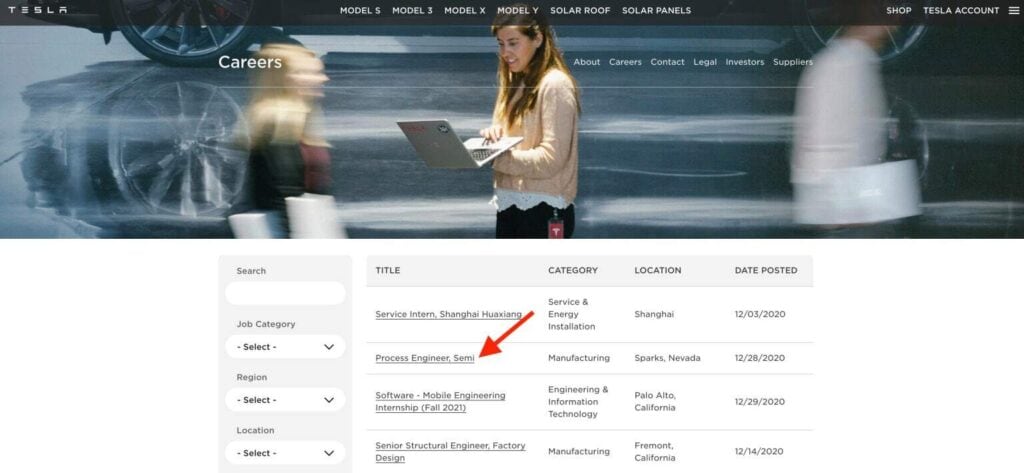Click the CATEGORY column header

(x=573, y=270)
